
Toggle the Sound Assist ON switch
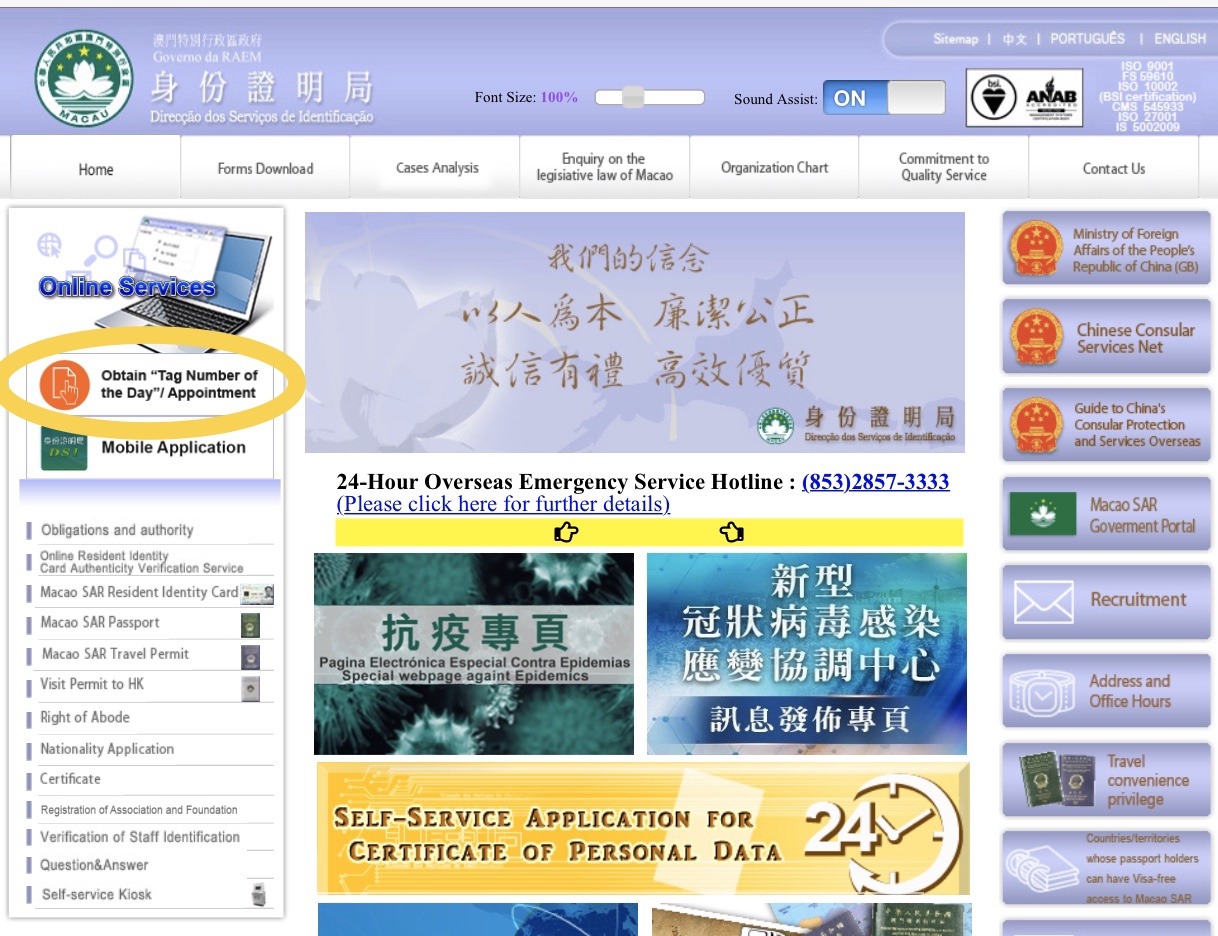point(883,98)
